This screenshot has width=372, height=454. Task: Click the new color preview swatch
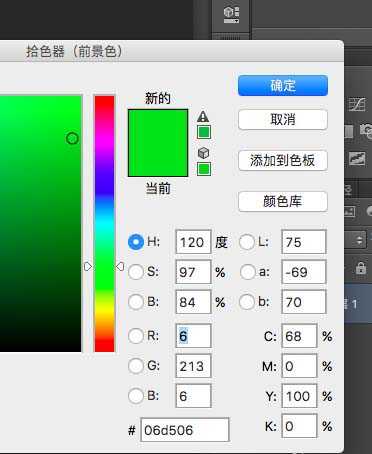tap(158, 126)
